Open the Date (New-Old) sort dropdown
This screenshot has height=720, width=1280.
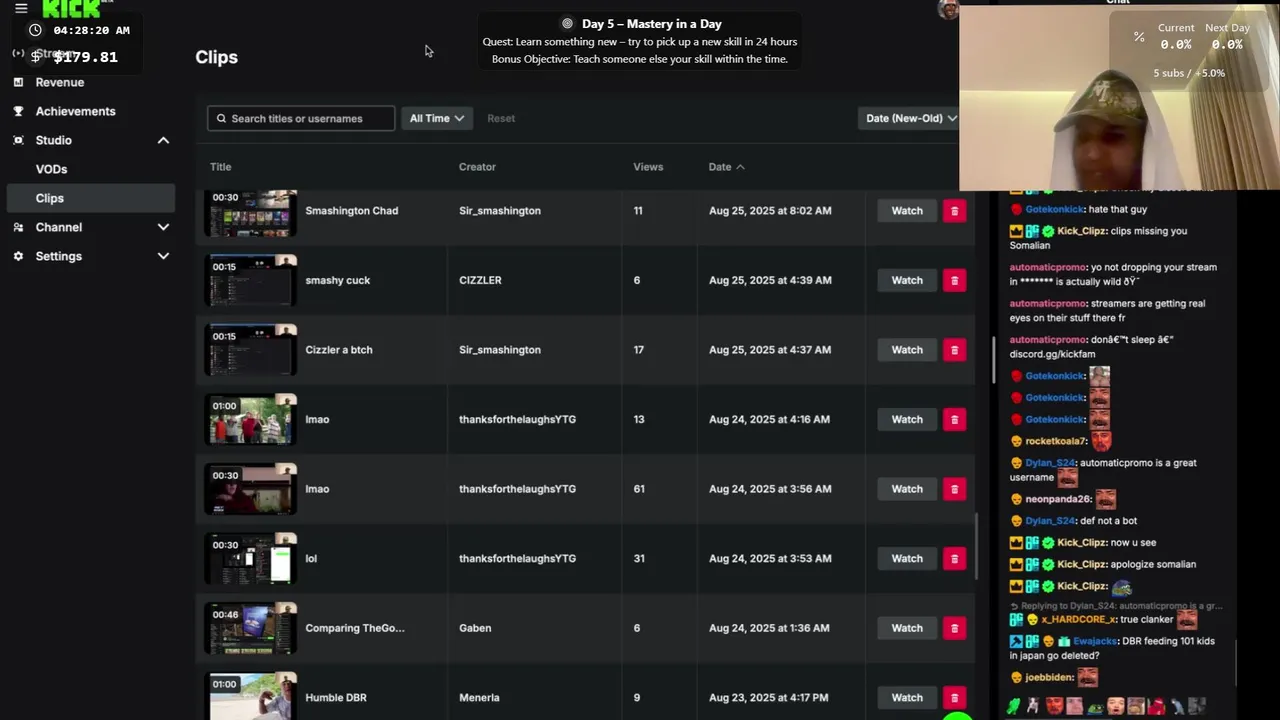click(909, 118)
